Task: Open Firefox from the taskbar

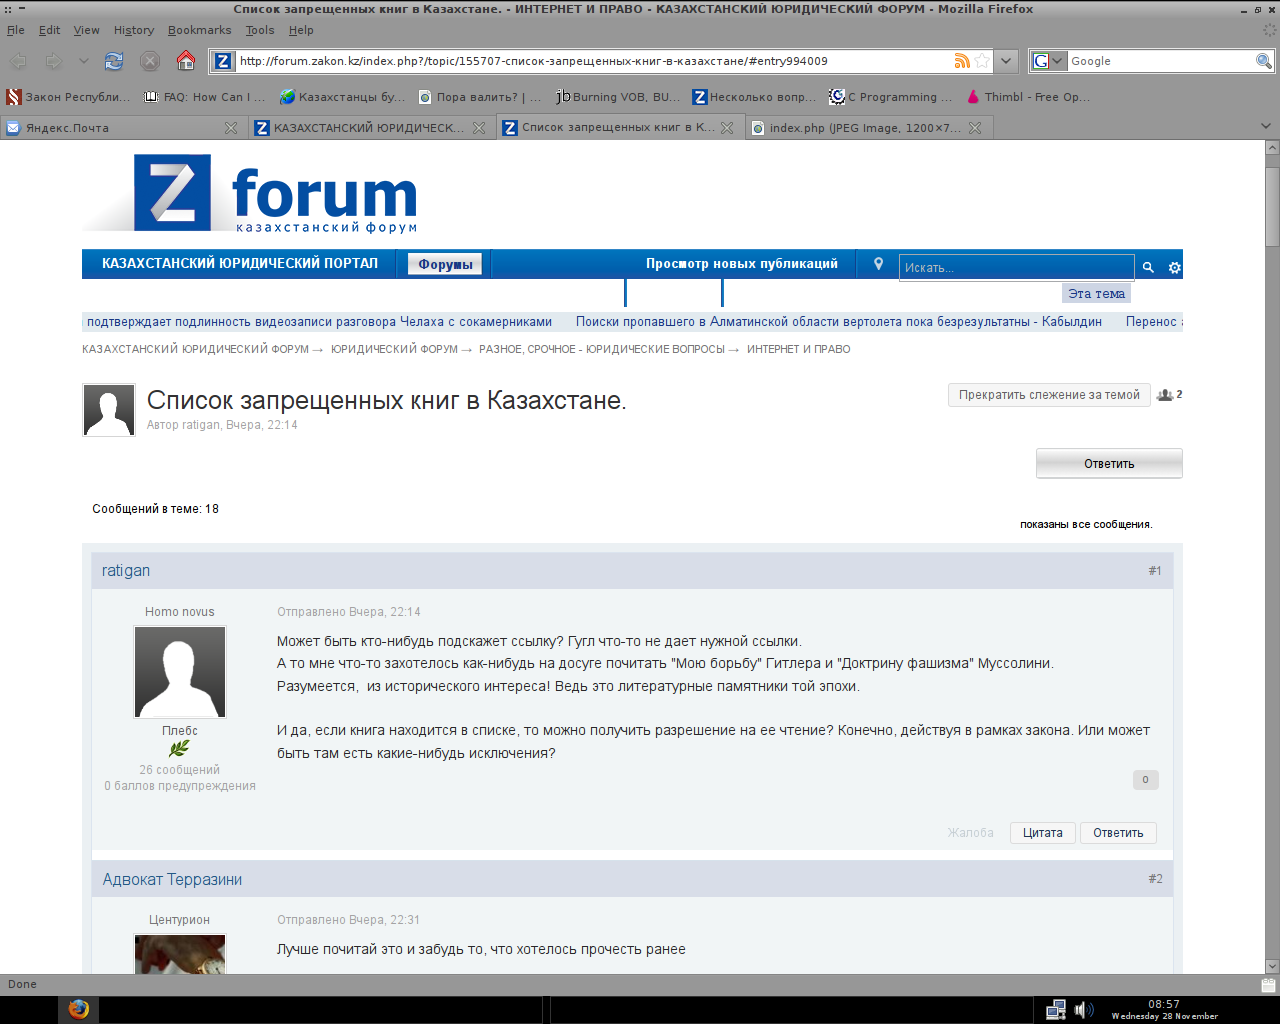Action: click(x=78, y=1009)
